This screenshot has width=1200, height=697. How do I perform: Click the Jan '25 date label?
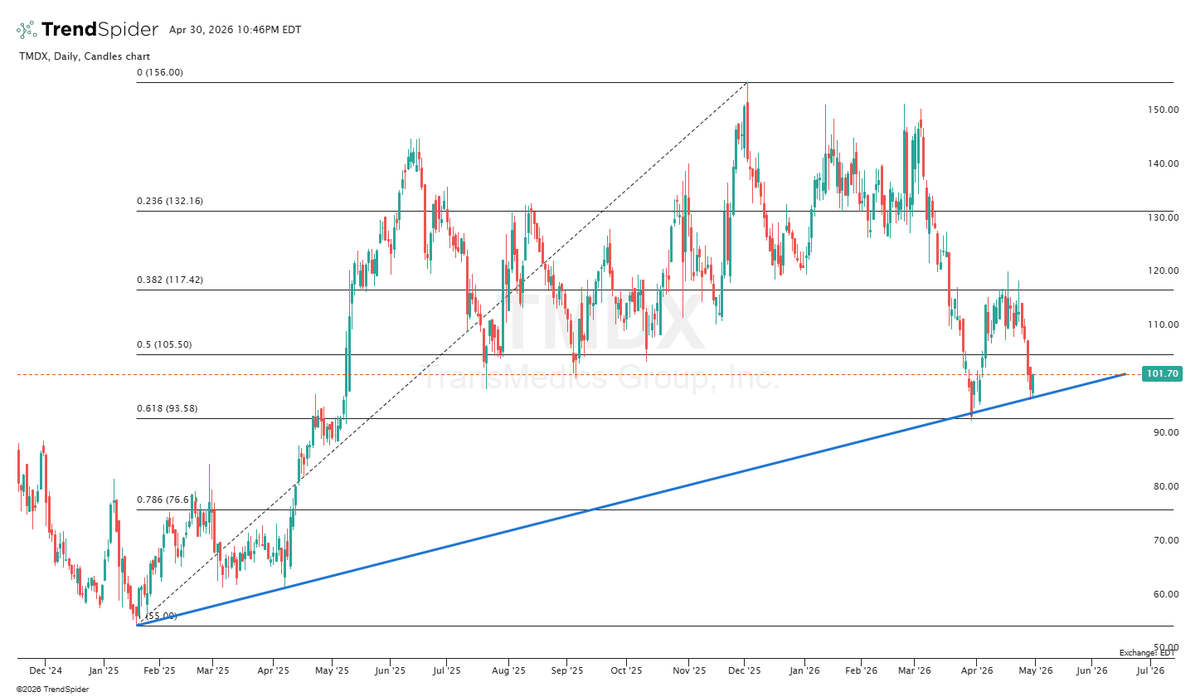tap(103, 672)
